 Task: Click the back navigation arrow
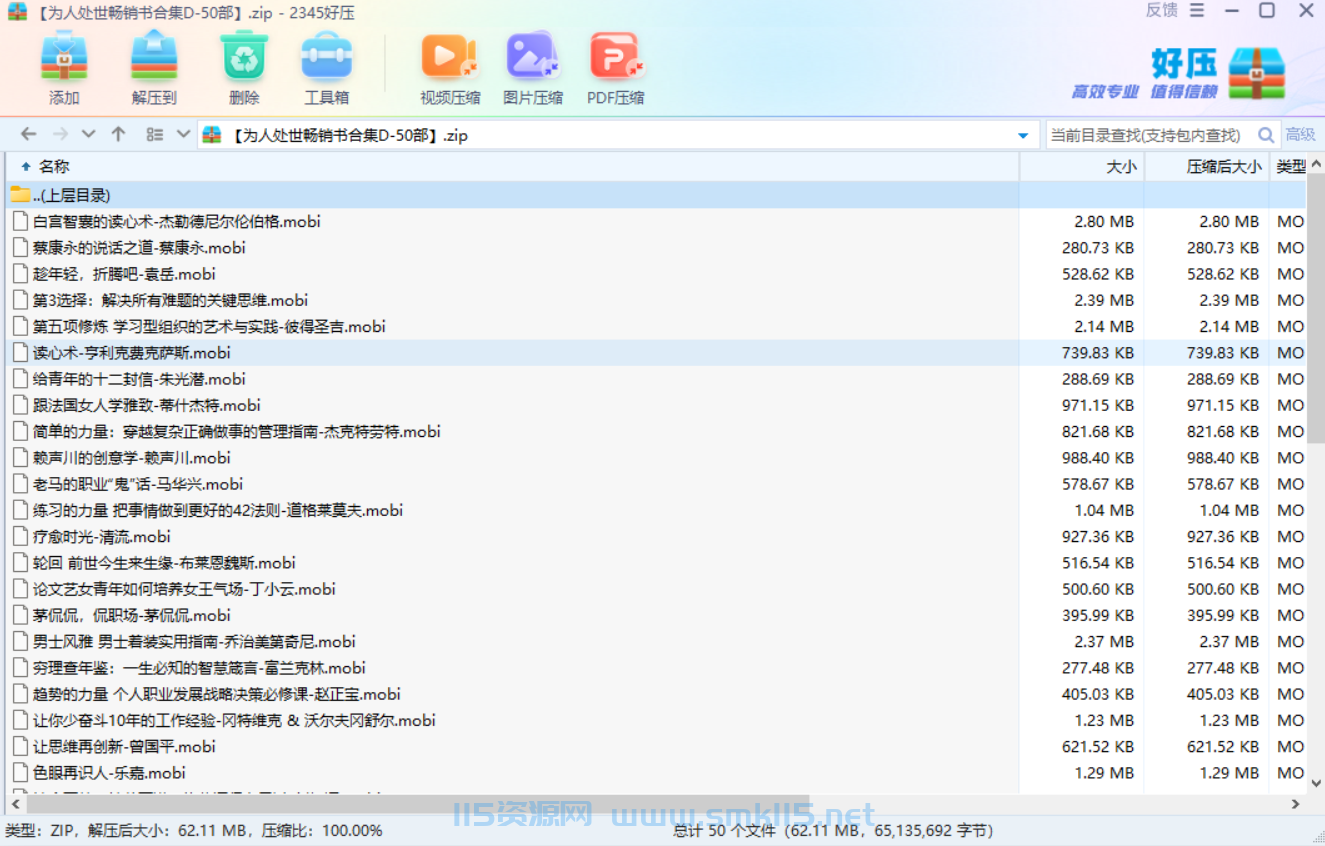[x=29, y=134]
